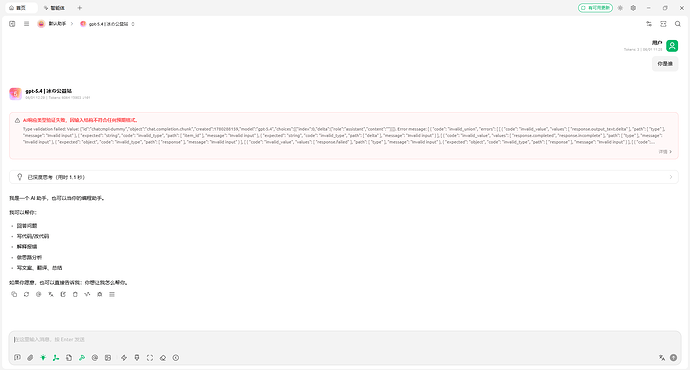Open the knowledge base document icon
Screen dimensions: 690x370
pyautogui.click(x=69, y=358)
